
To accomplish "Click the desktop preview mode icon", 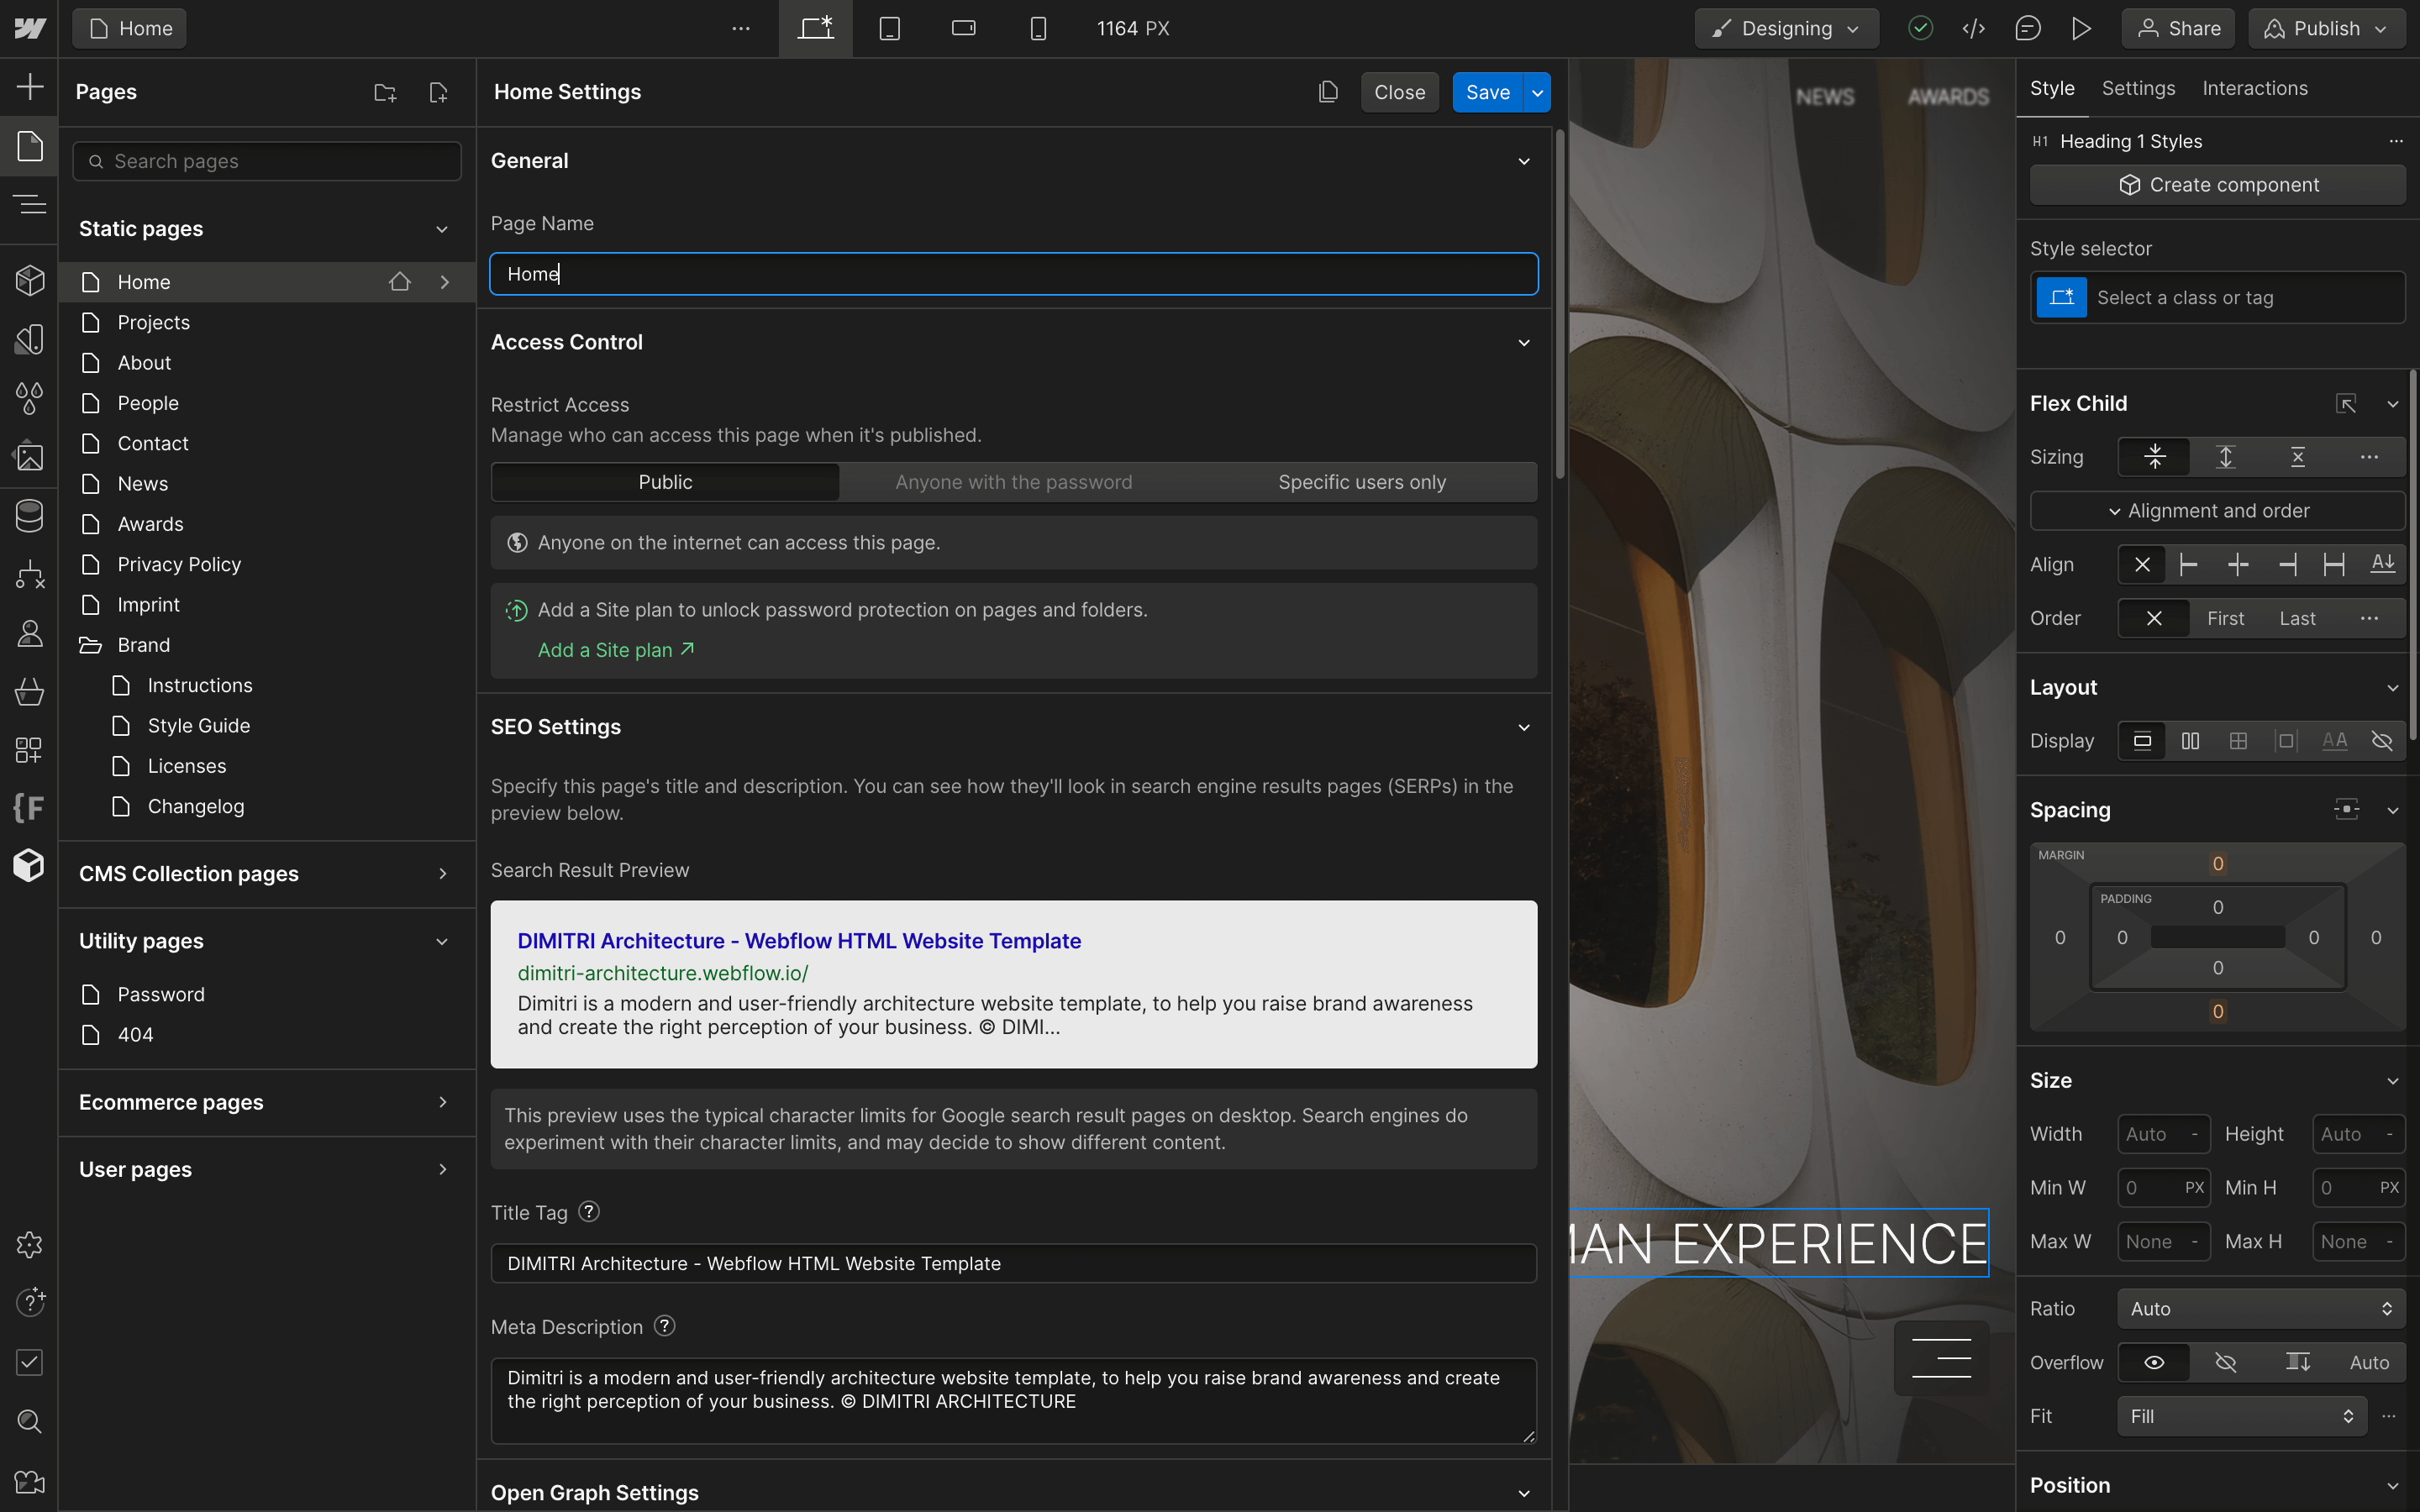I will (815, 28).
